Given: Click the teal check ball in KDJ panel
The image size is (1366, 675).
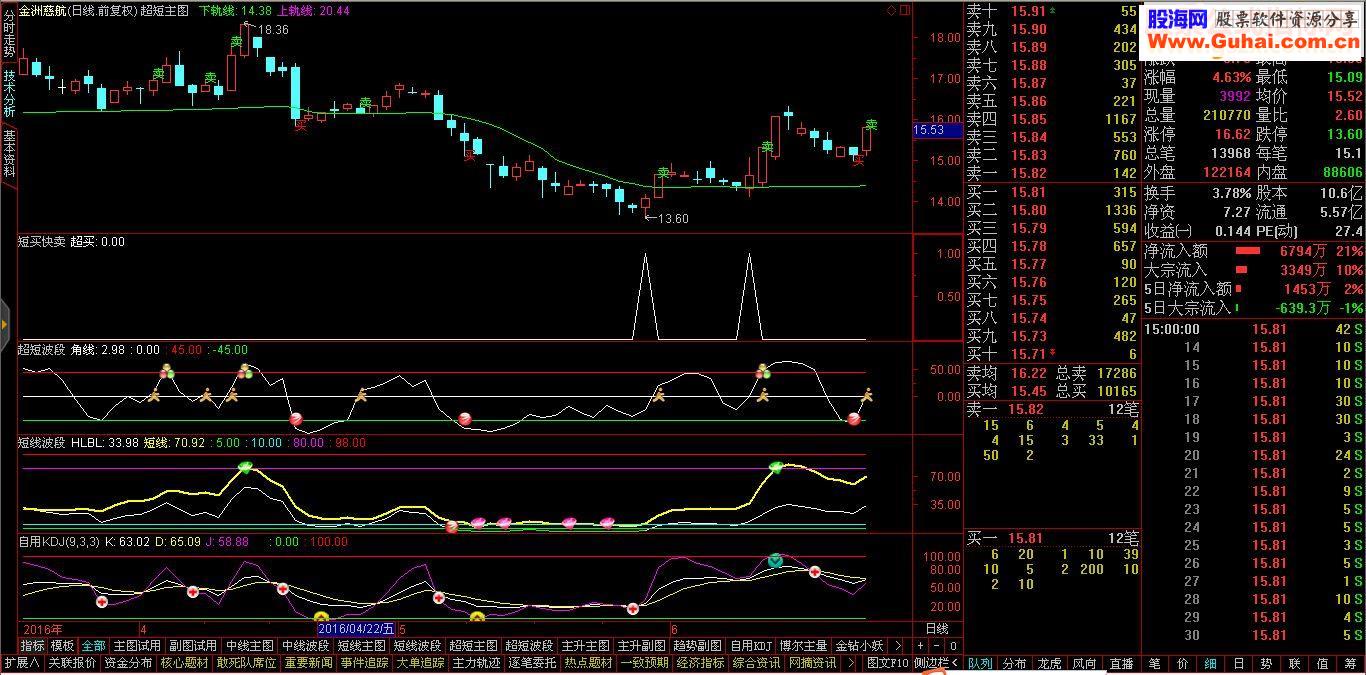Looking at the screenshot, I should [x=775, y=561].
